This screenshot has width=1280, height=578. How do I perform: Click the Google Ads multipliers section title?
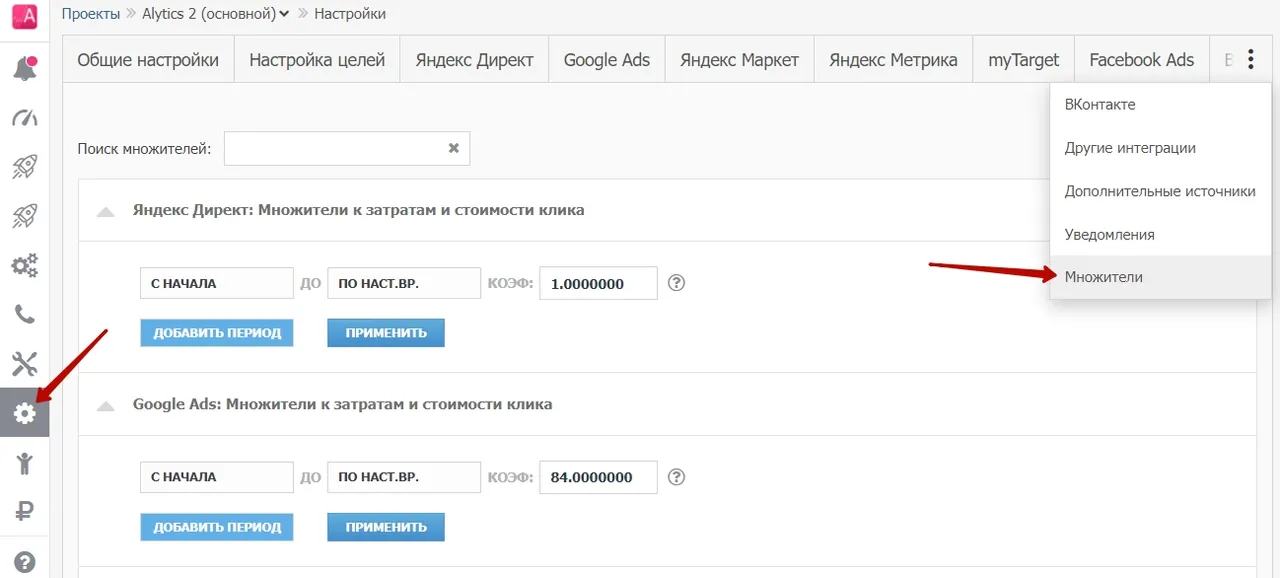(x=342, y=405)
